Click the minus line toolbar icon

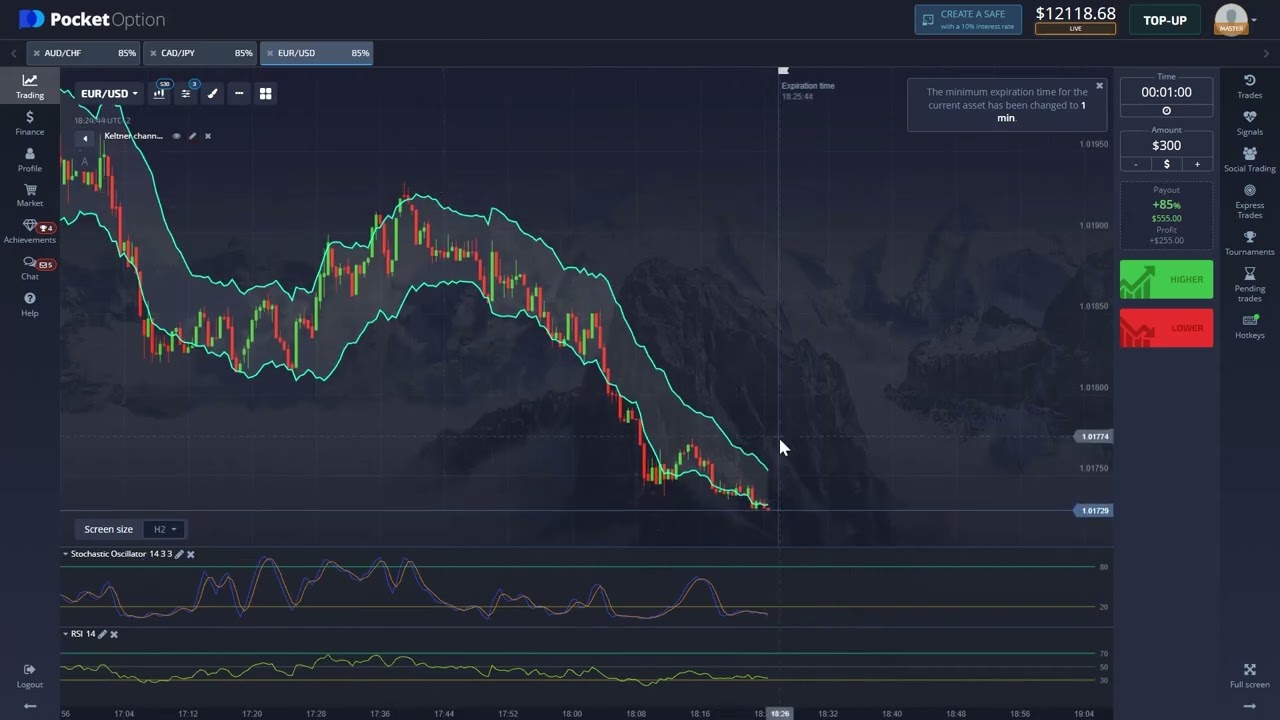[x=239, y=93]
